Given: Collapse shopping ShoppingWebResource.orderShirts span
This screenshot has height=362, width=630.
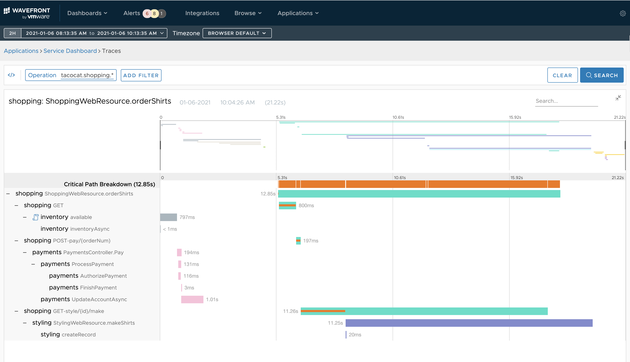Looking at the screenshot, I should (x=8, y=194).
